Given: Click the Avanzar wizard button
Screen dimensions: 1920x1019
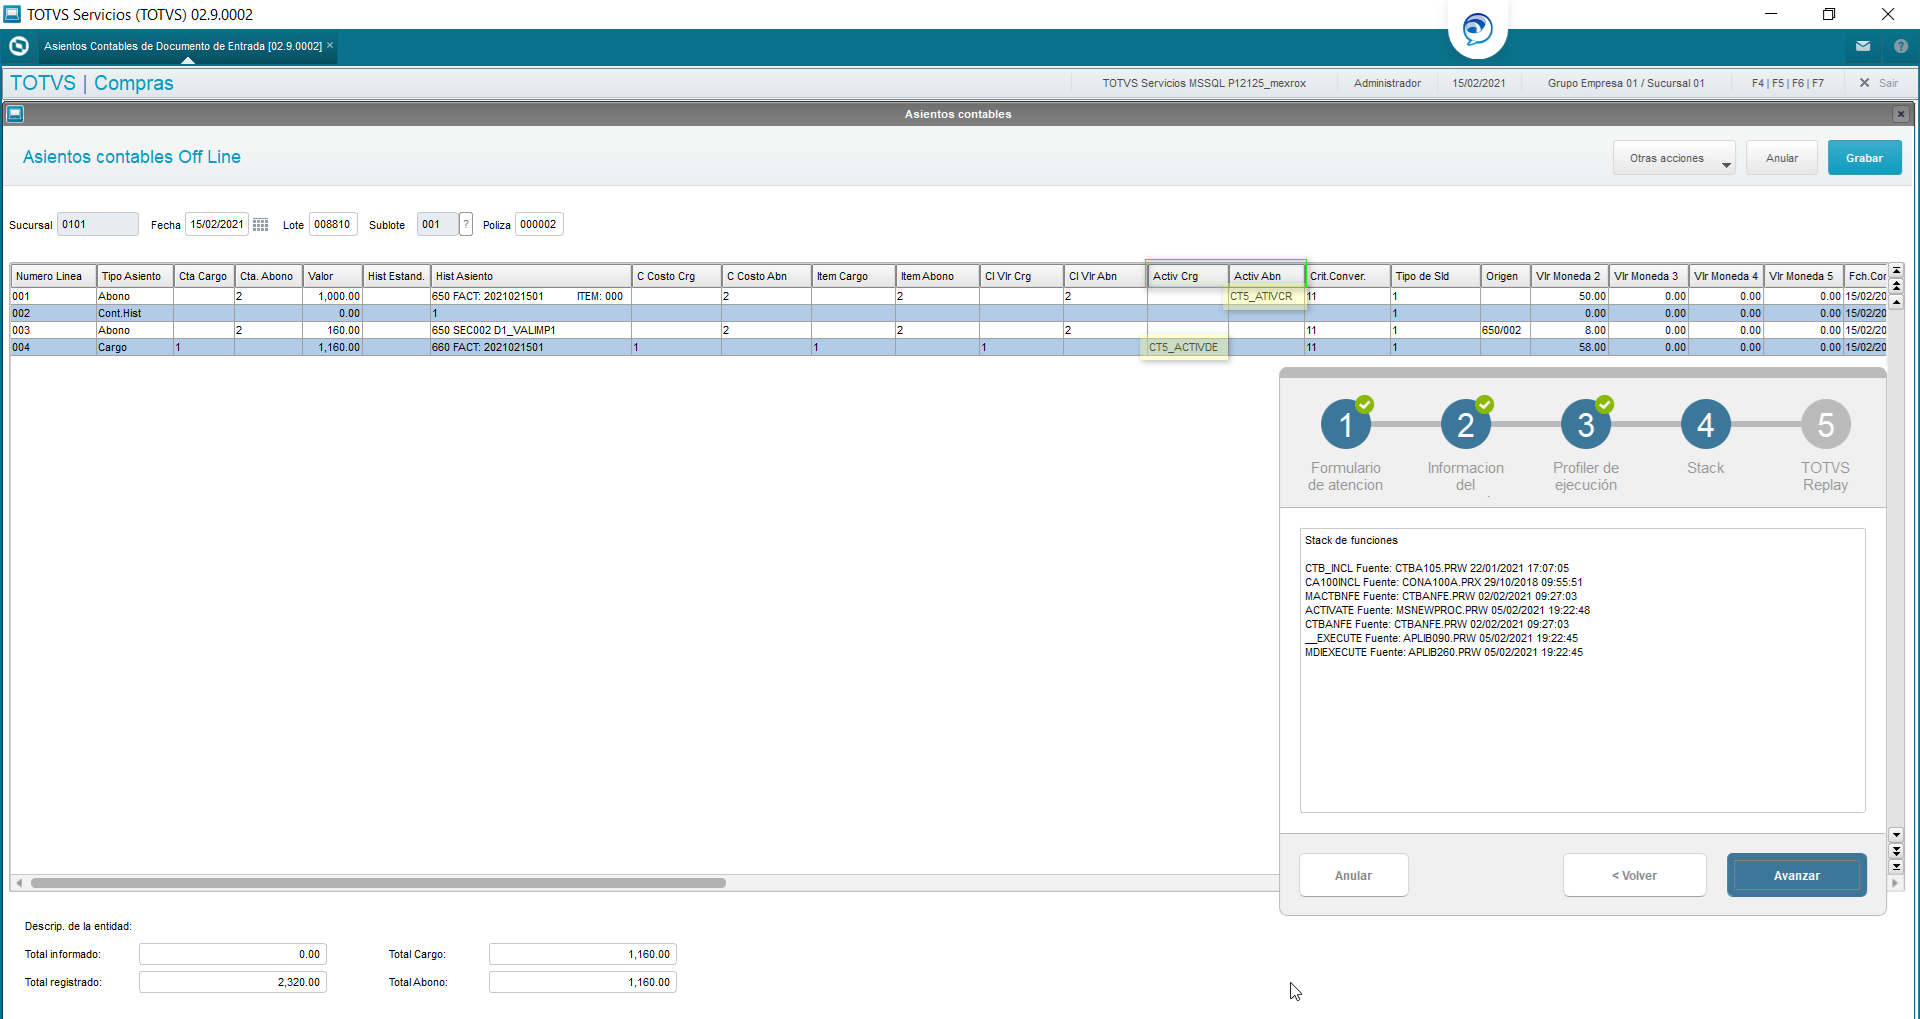Looking at the screenshot, I should coord(1797,875).
